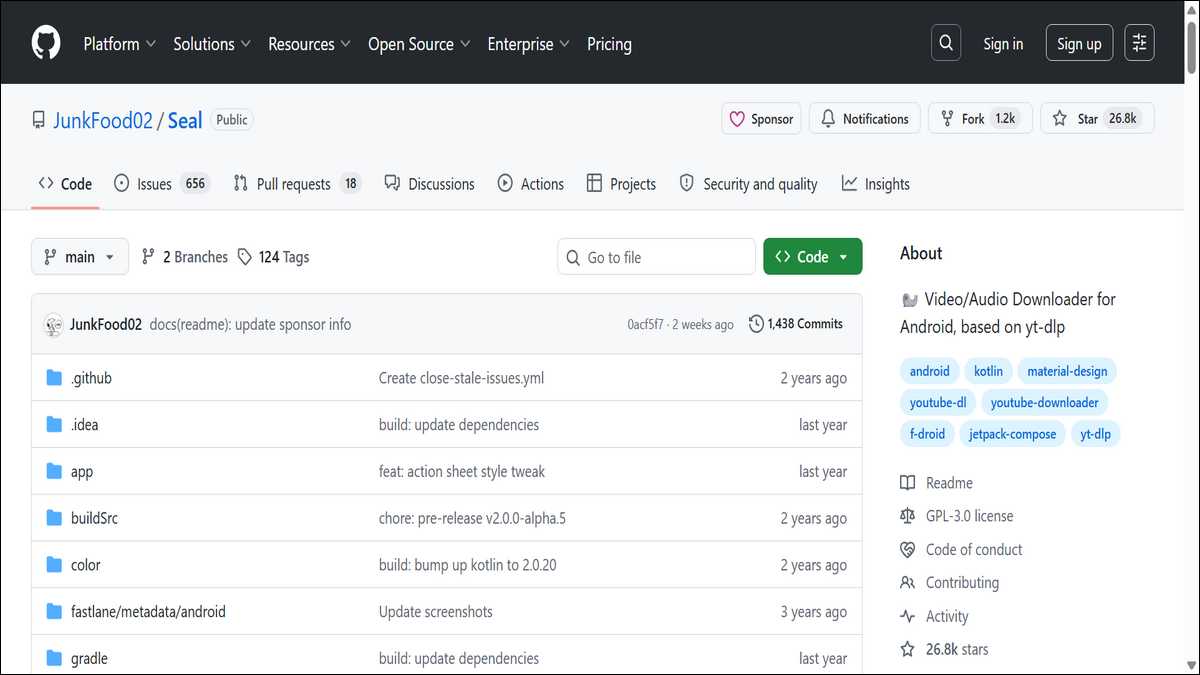This screenshot has width=1200, height=675.
Task: Click the fastlane/metadata/android folder icon
Action: click(54, 611)
